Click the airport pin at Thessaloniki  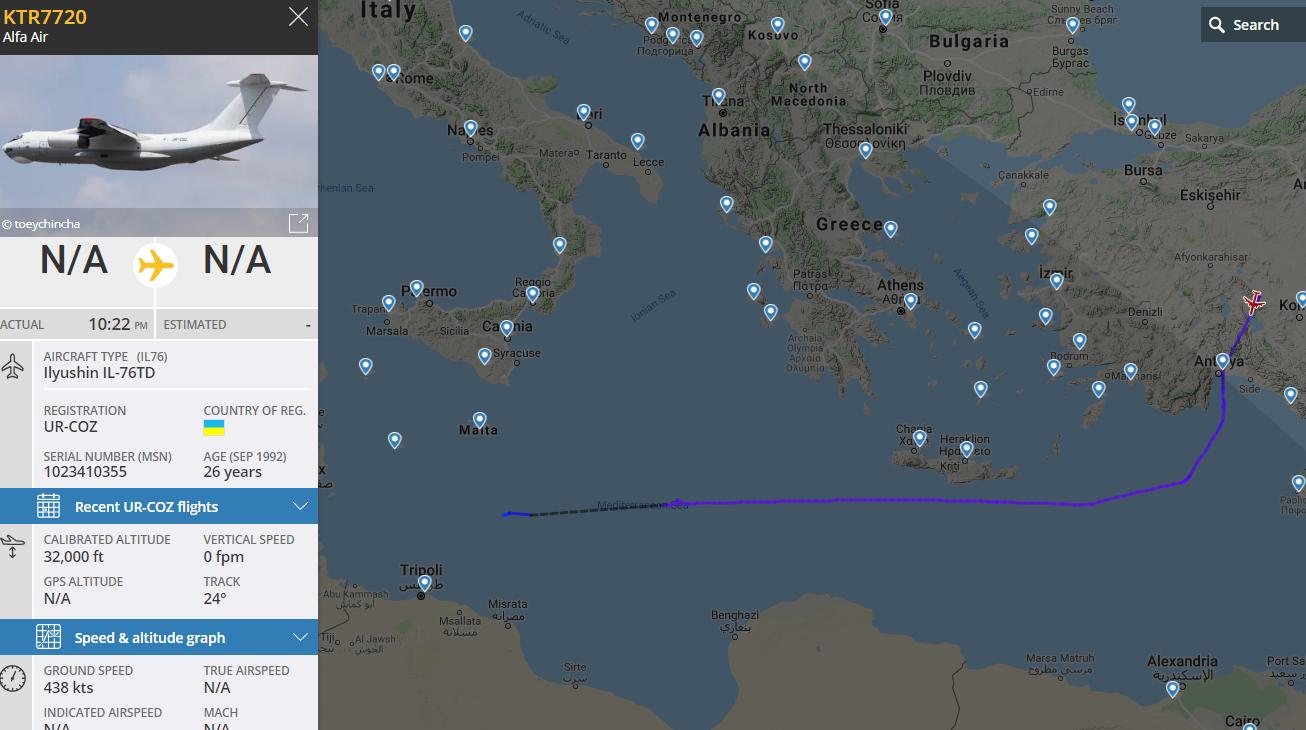[866, 150]
